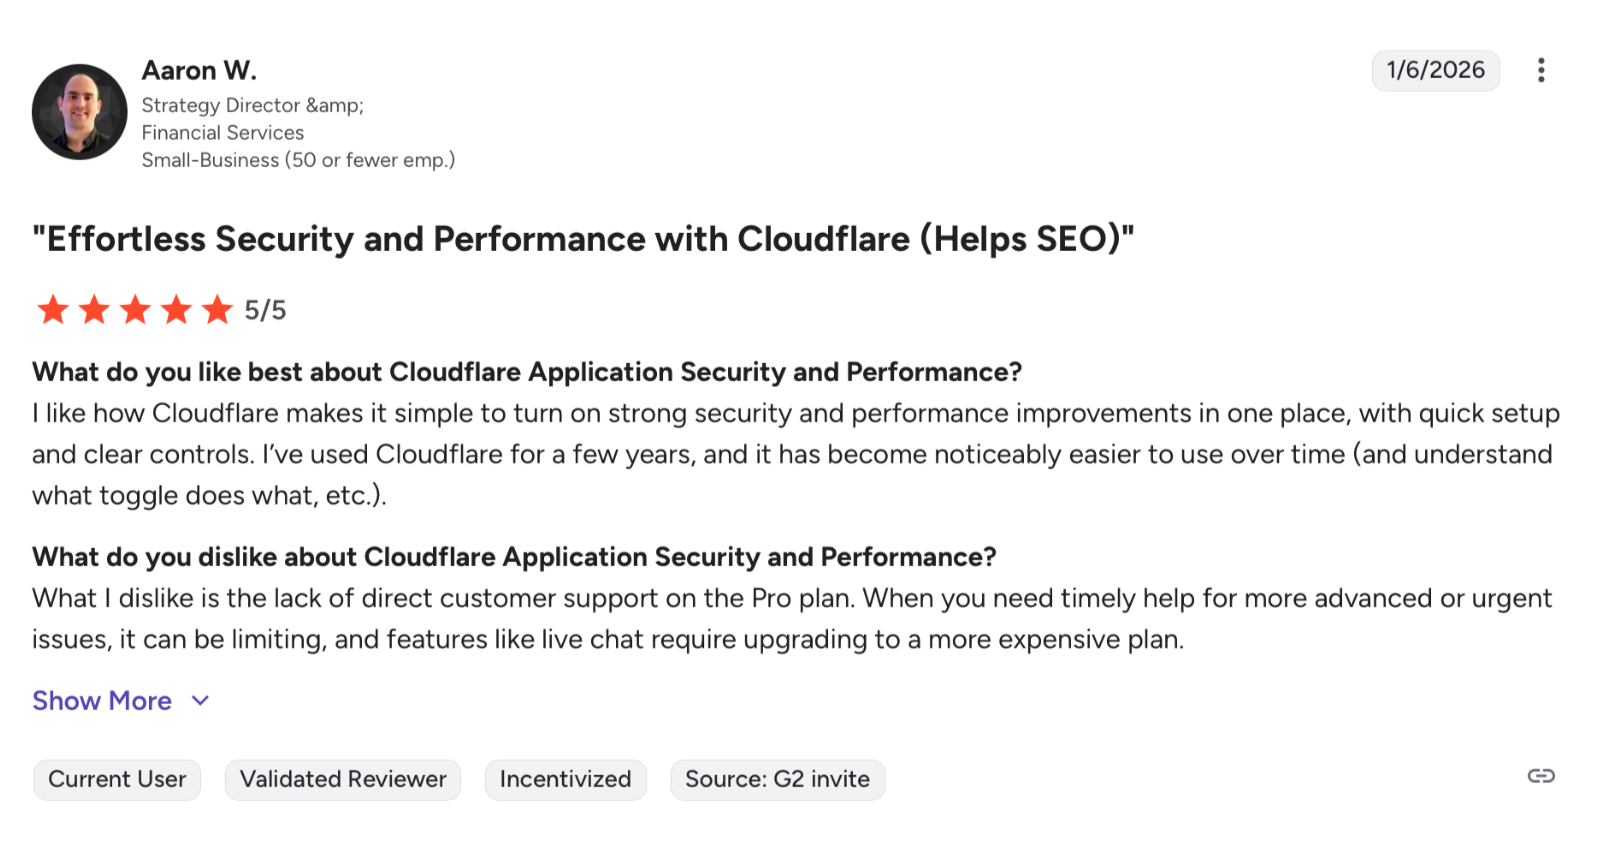1600x842 pixels.
Task: Click the copy review link icon
Action: coord(1541,776)
